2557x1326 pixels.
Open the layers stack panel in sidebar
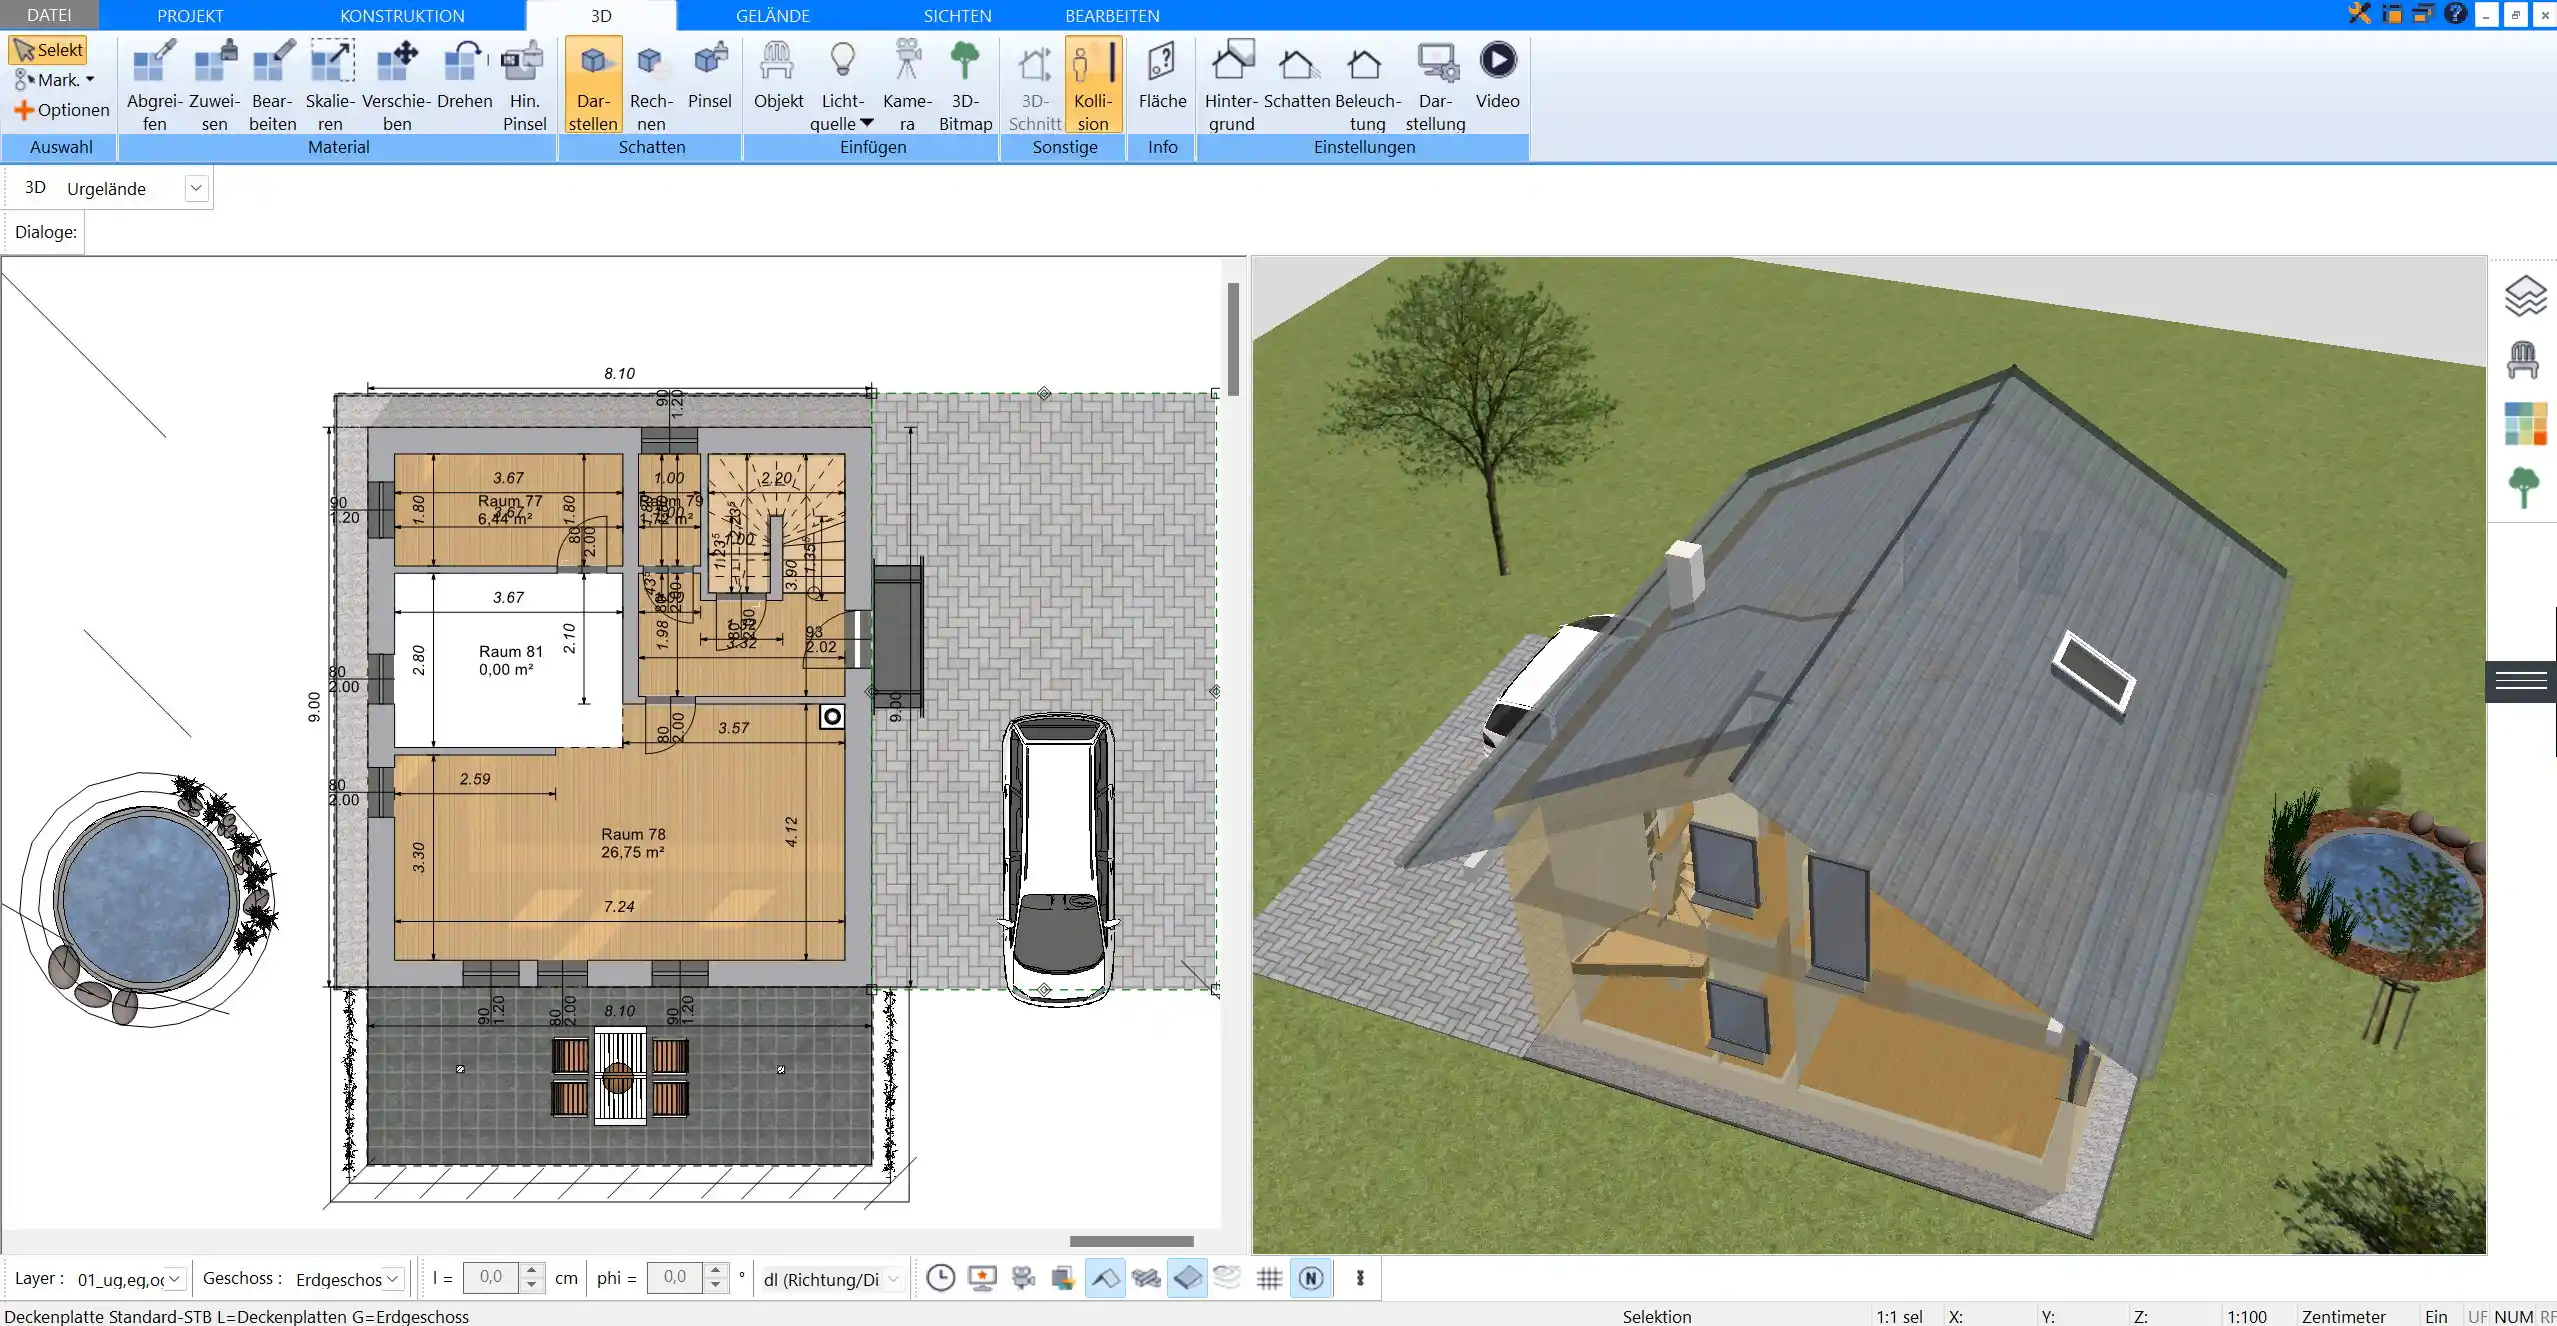pos(2524,296)
